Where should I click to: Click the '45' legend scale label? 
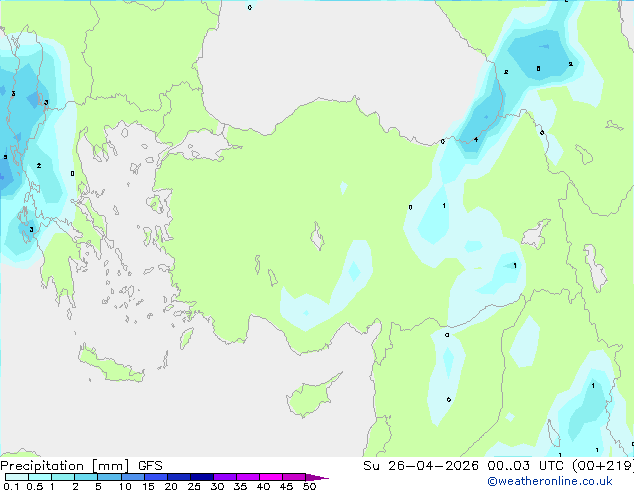point(286,486)
